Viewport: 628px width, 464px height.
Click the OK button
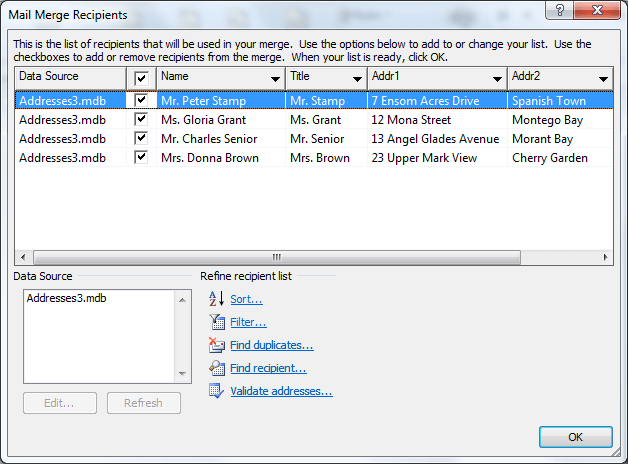(x=576, y=437)
